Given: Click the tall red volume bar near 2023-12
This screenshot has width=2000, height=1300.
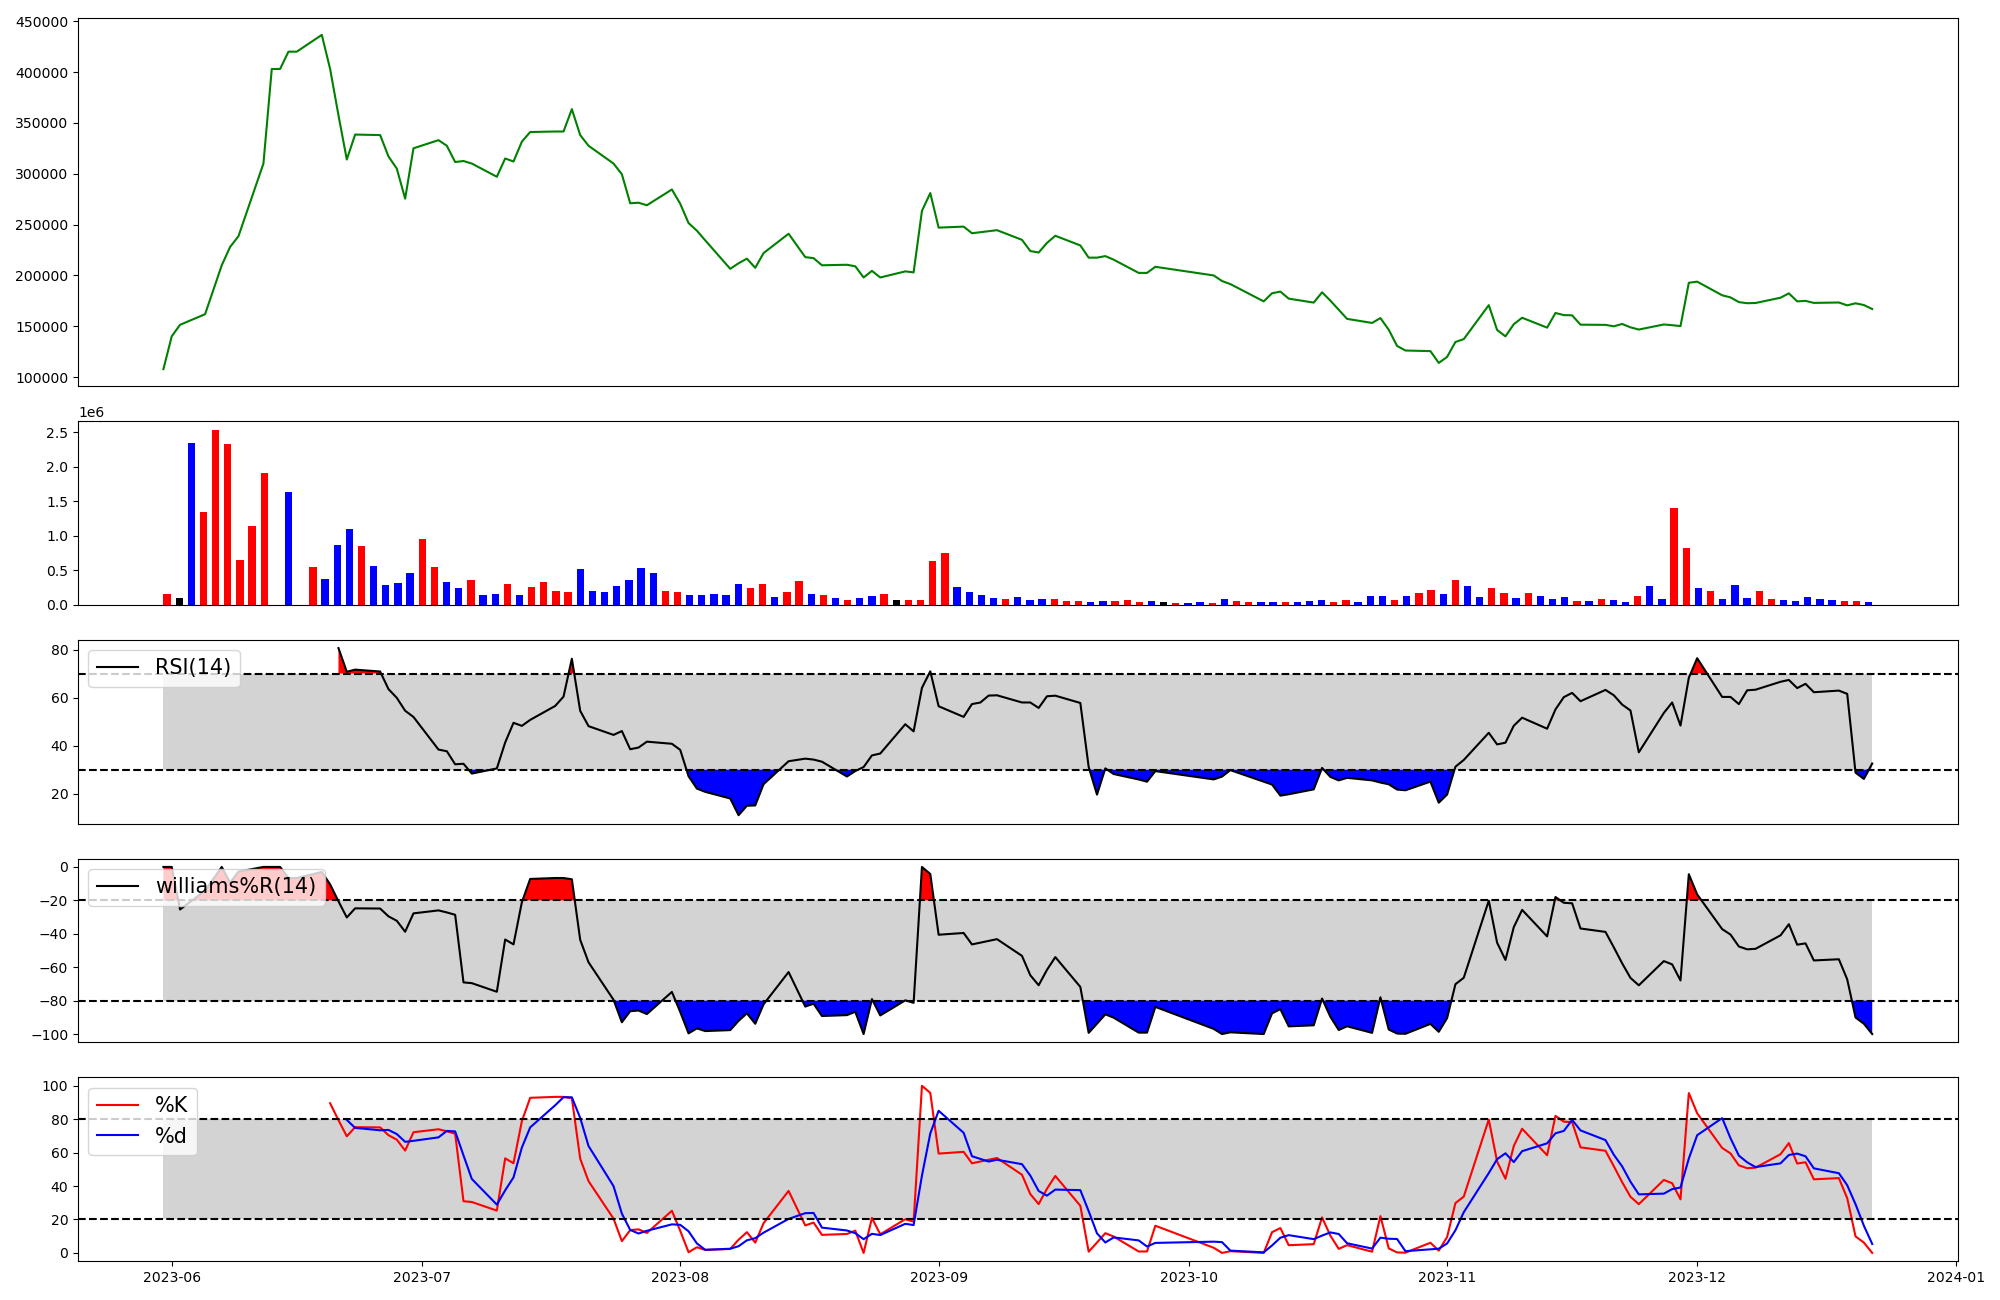Looking at the screenshot, I should click(1673, 556).
